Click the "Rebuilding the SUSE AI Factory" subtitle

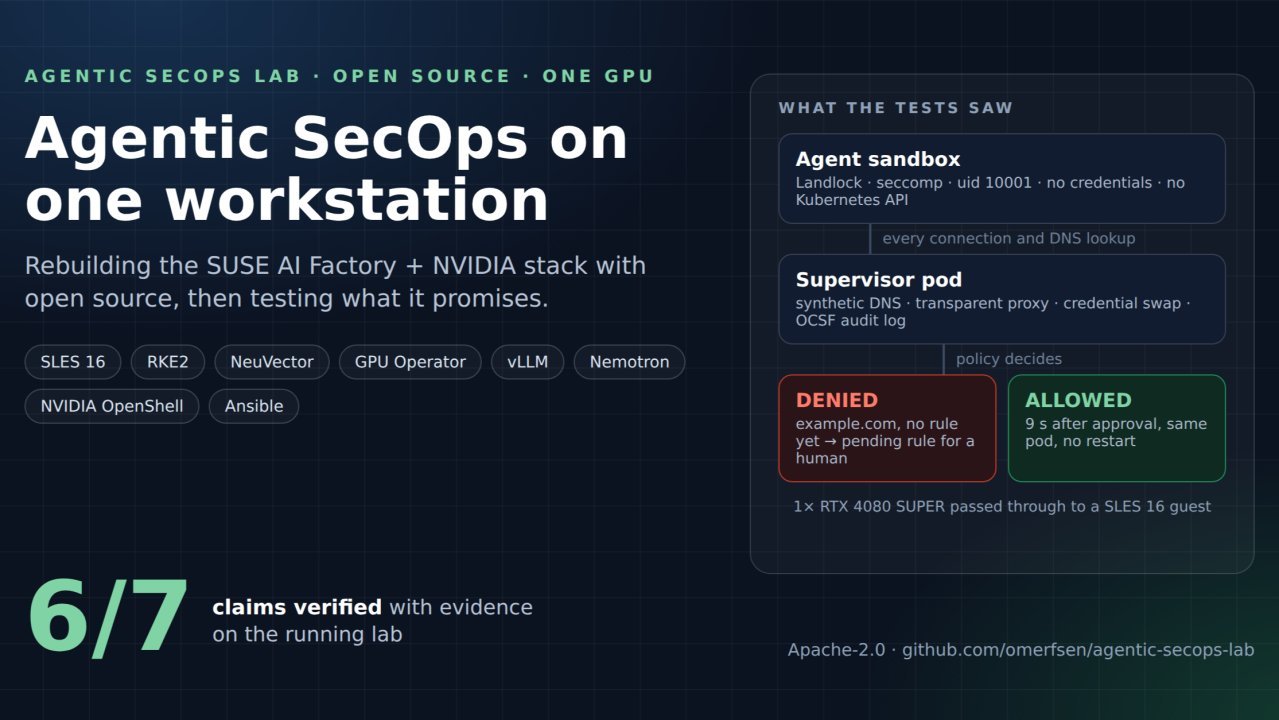point(335,282)
